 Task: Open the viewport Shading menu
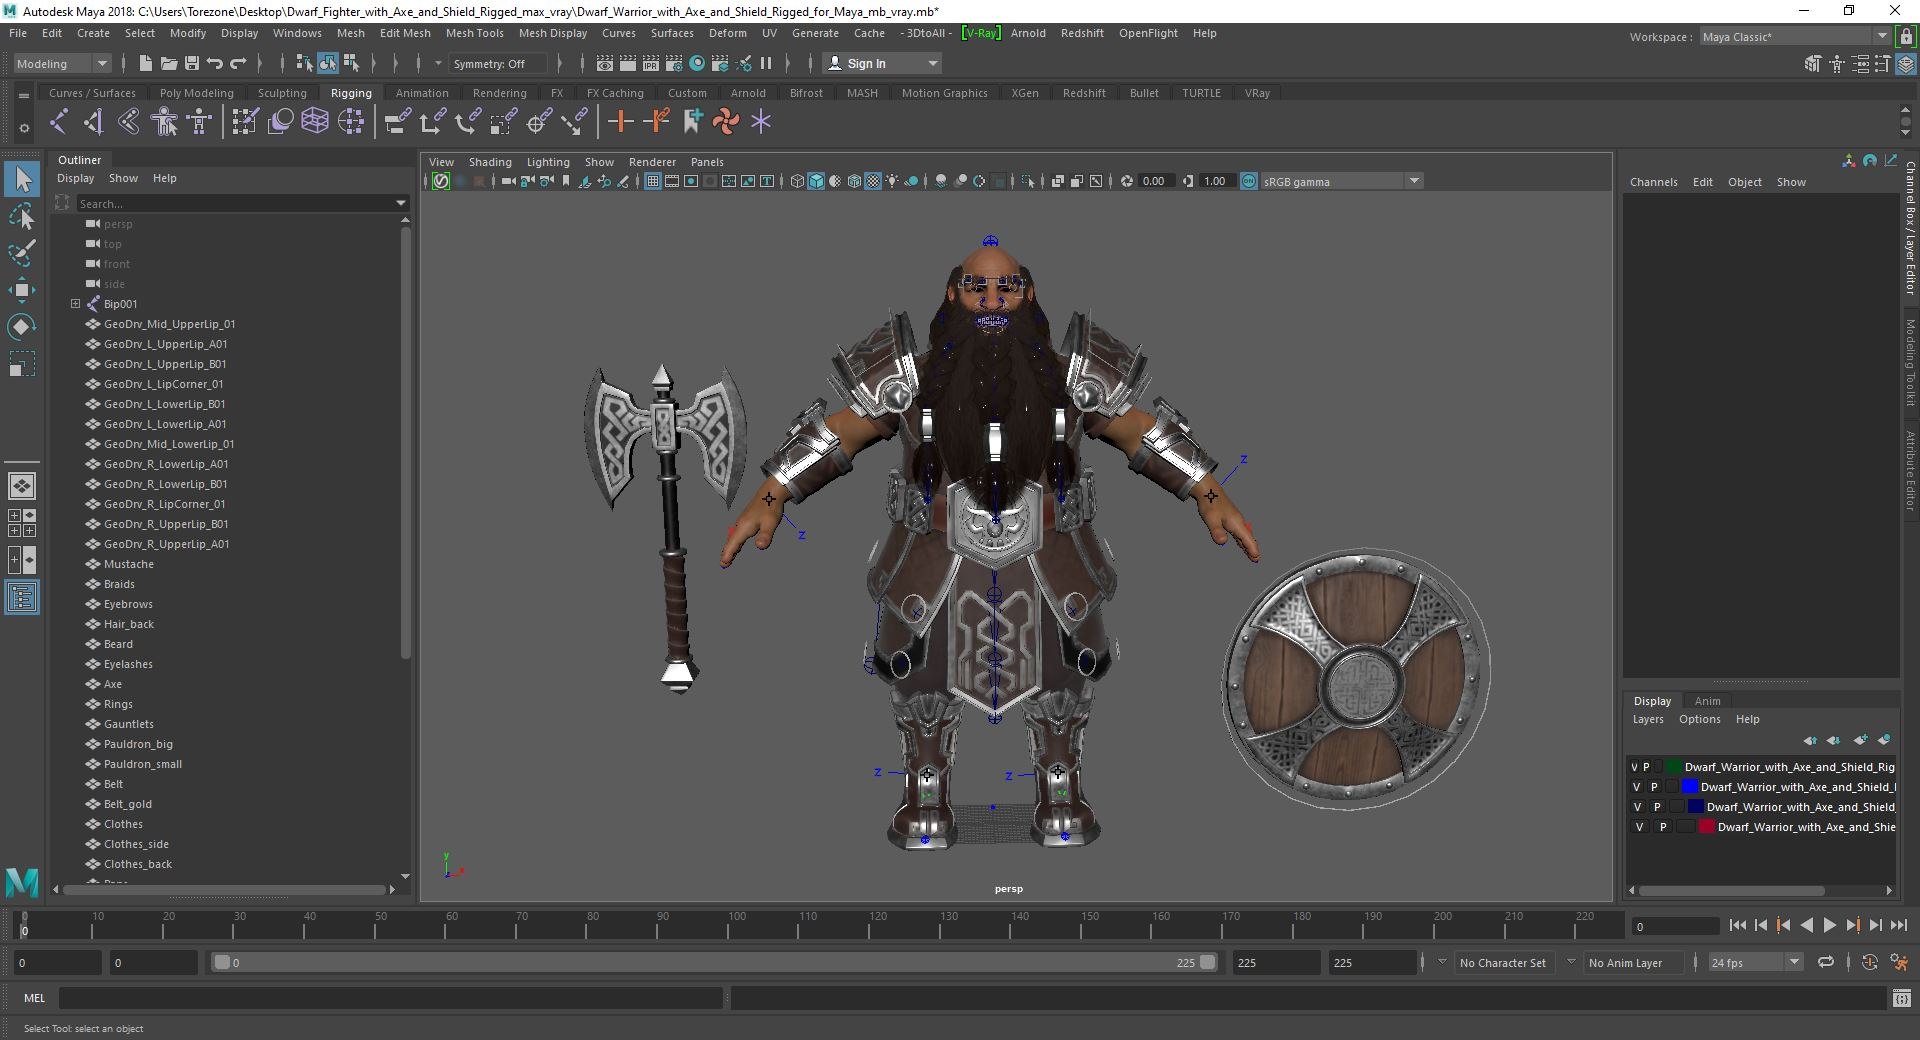pyautogui.click(x=490, y=162)
